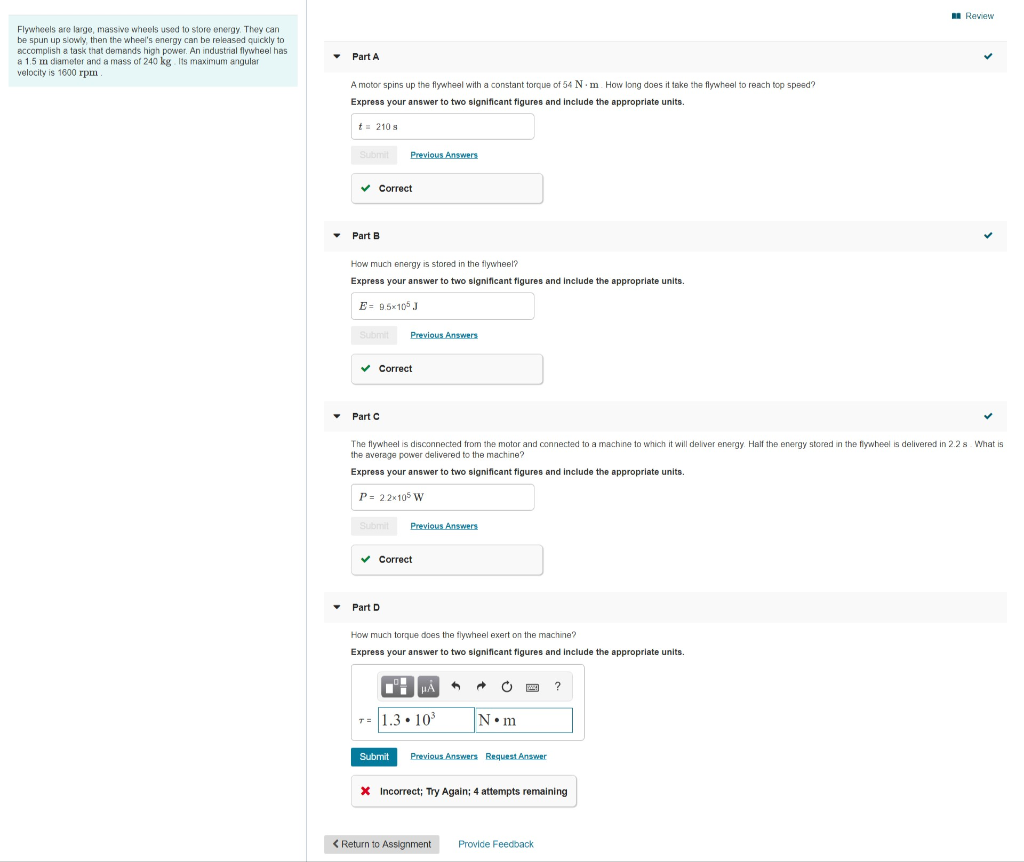
Task: Edit the torque value field 1.3 • 10³
Action: pos(426,720)
